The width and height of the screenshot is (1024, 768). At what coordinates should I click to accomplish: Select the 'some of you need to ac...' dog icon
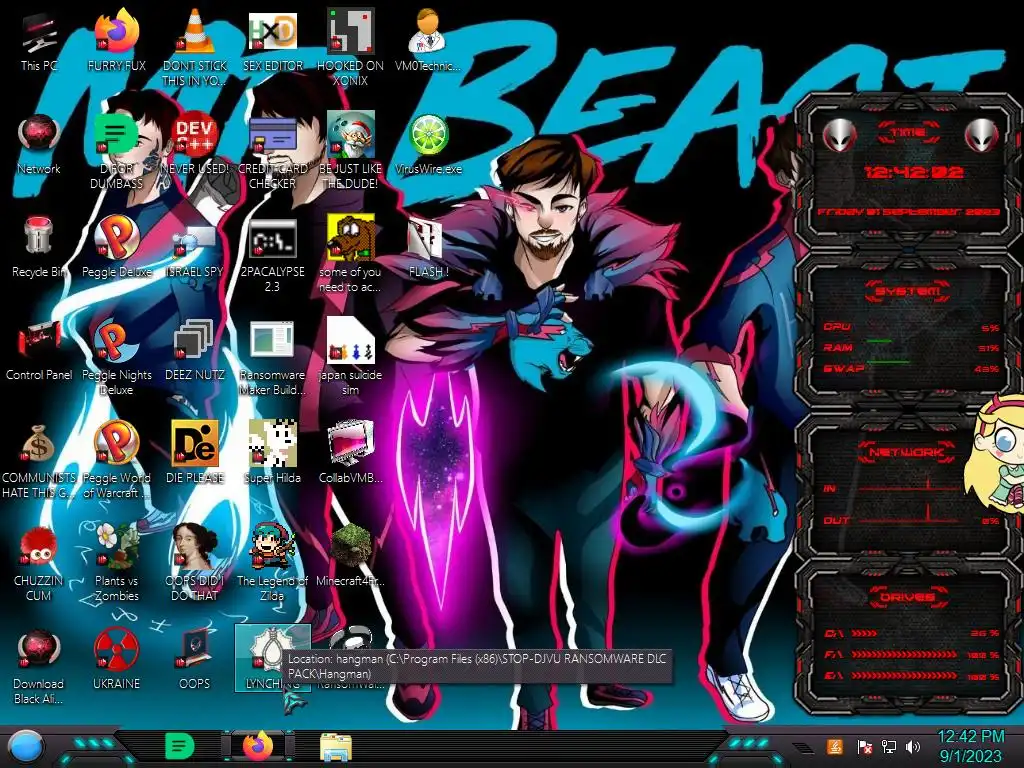[350, 253]
